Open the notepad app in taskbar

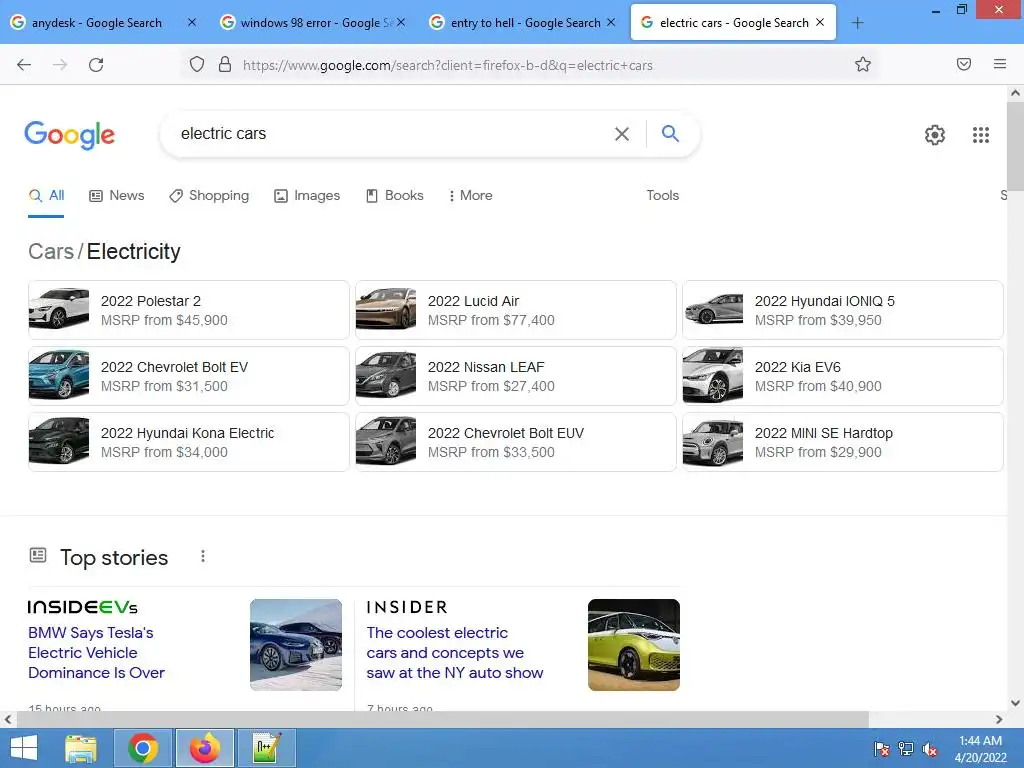pos(266,748)
